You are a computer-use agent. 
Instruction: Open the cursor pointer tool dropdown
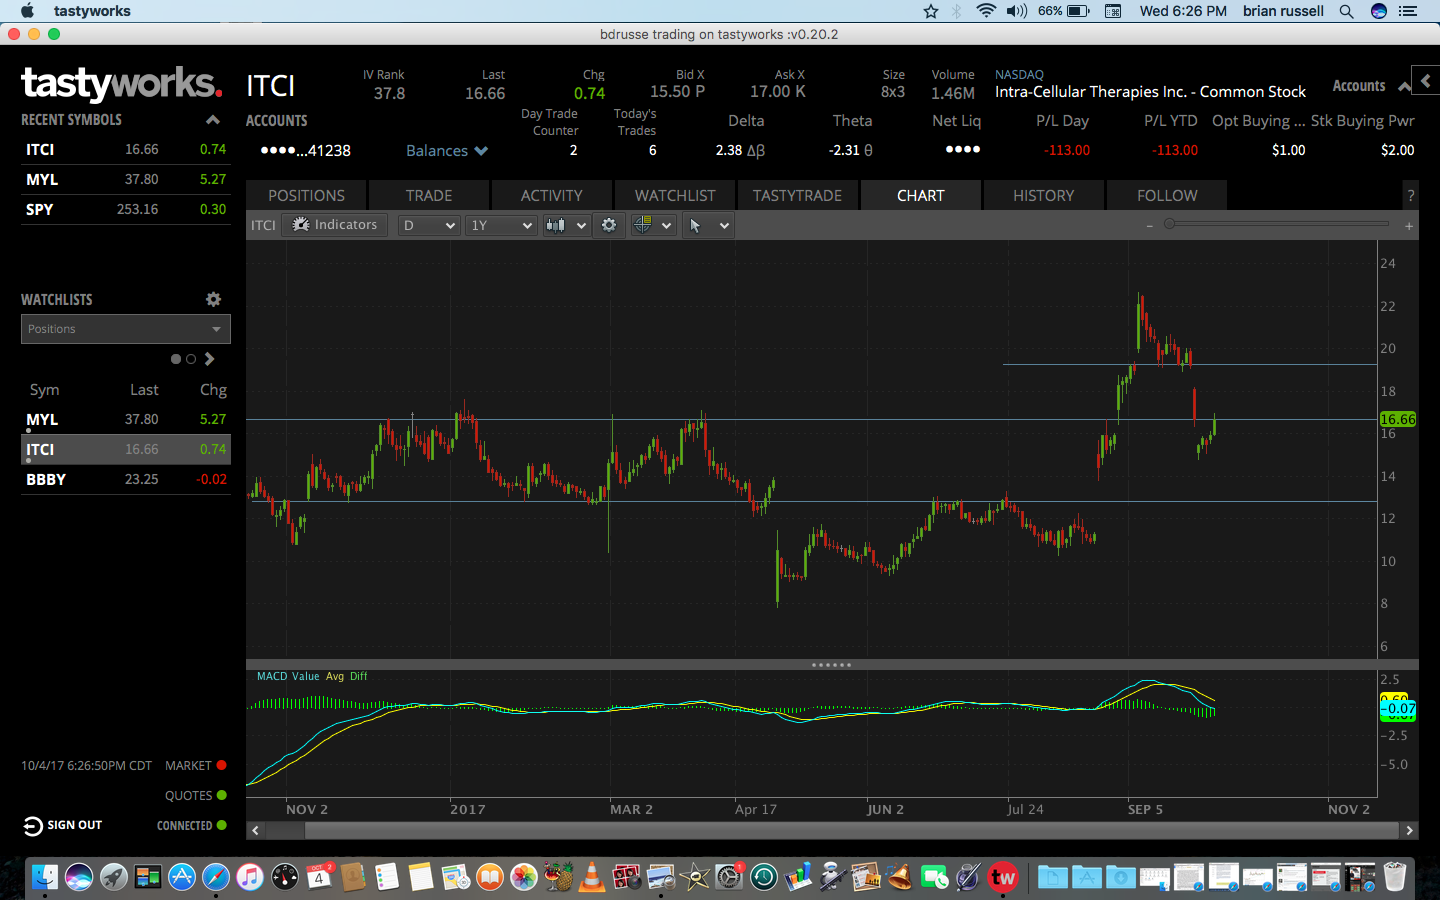click(x=707, y=226)
